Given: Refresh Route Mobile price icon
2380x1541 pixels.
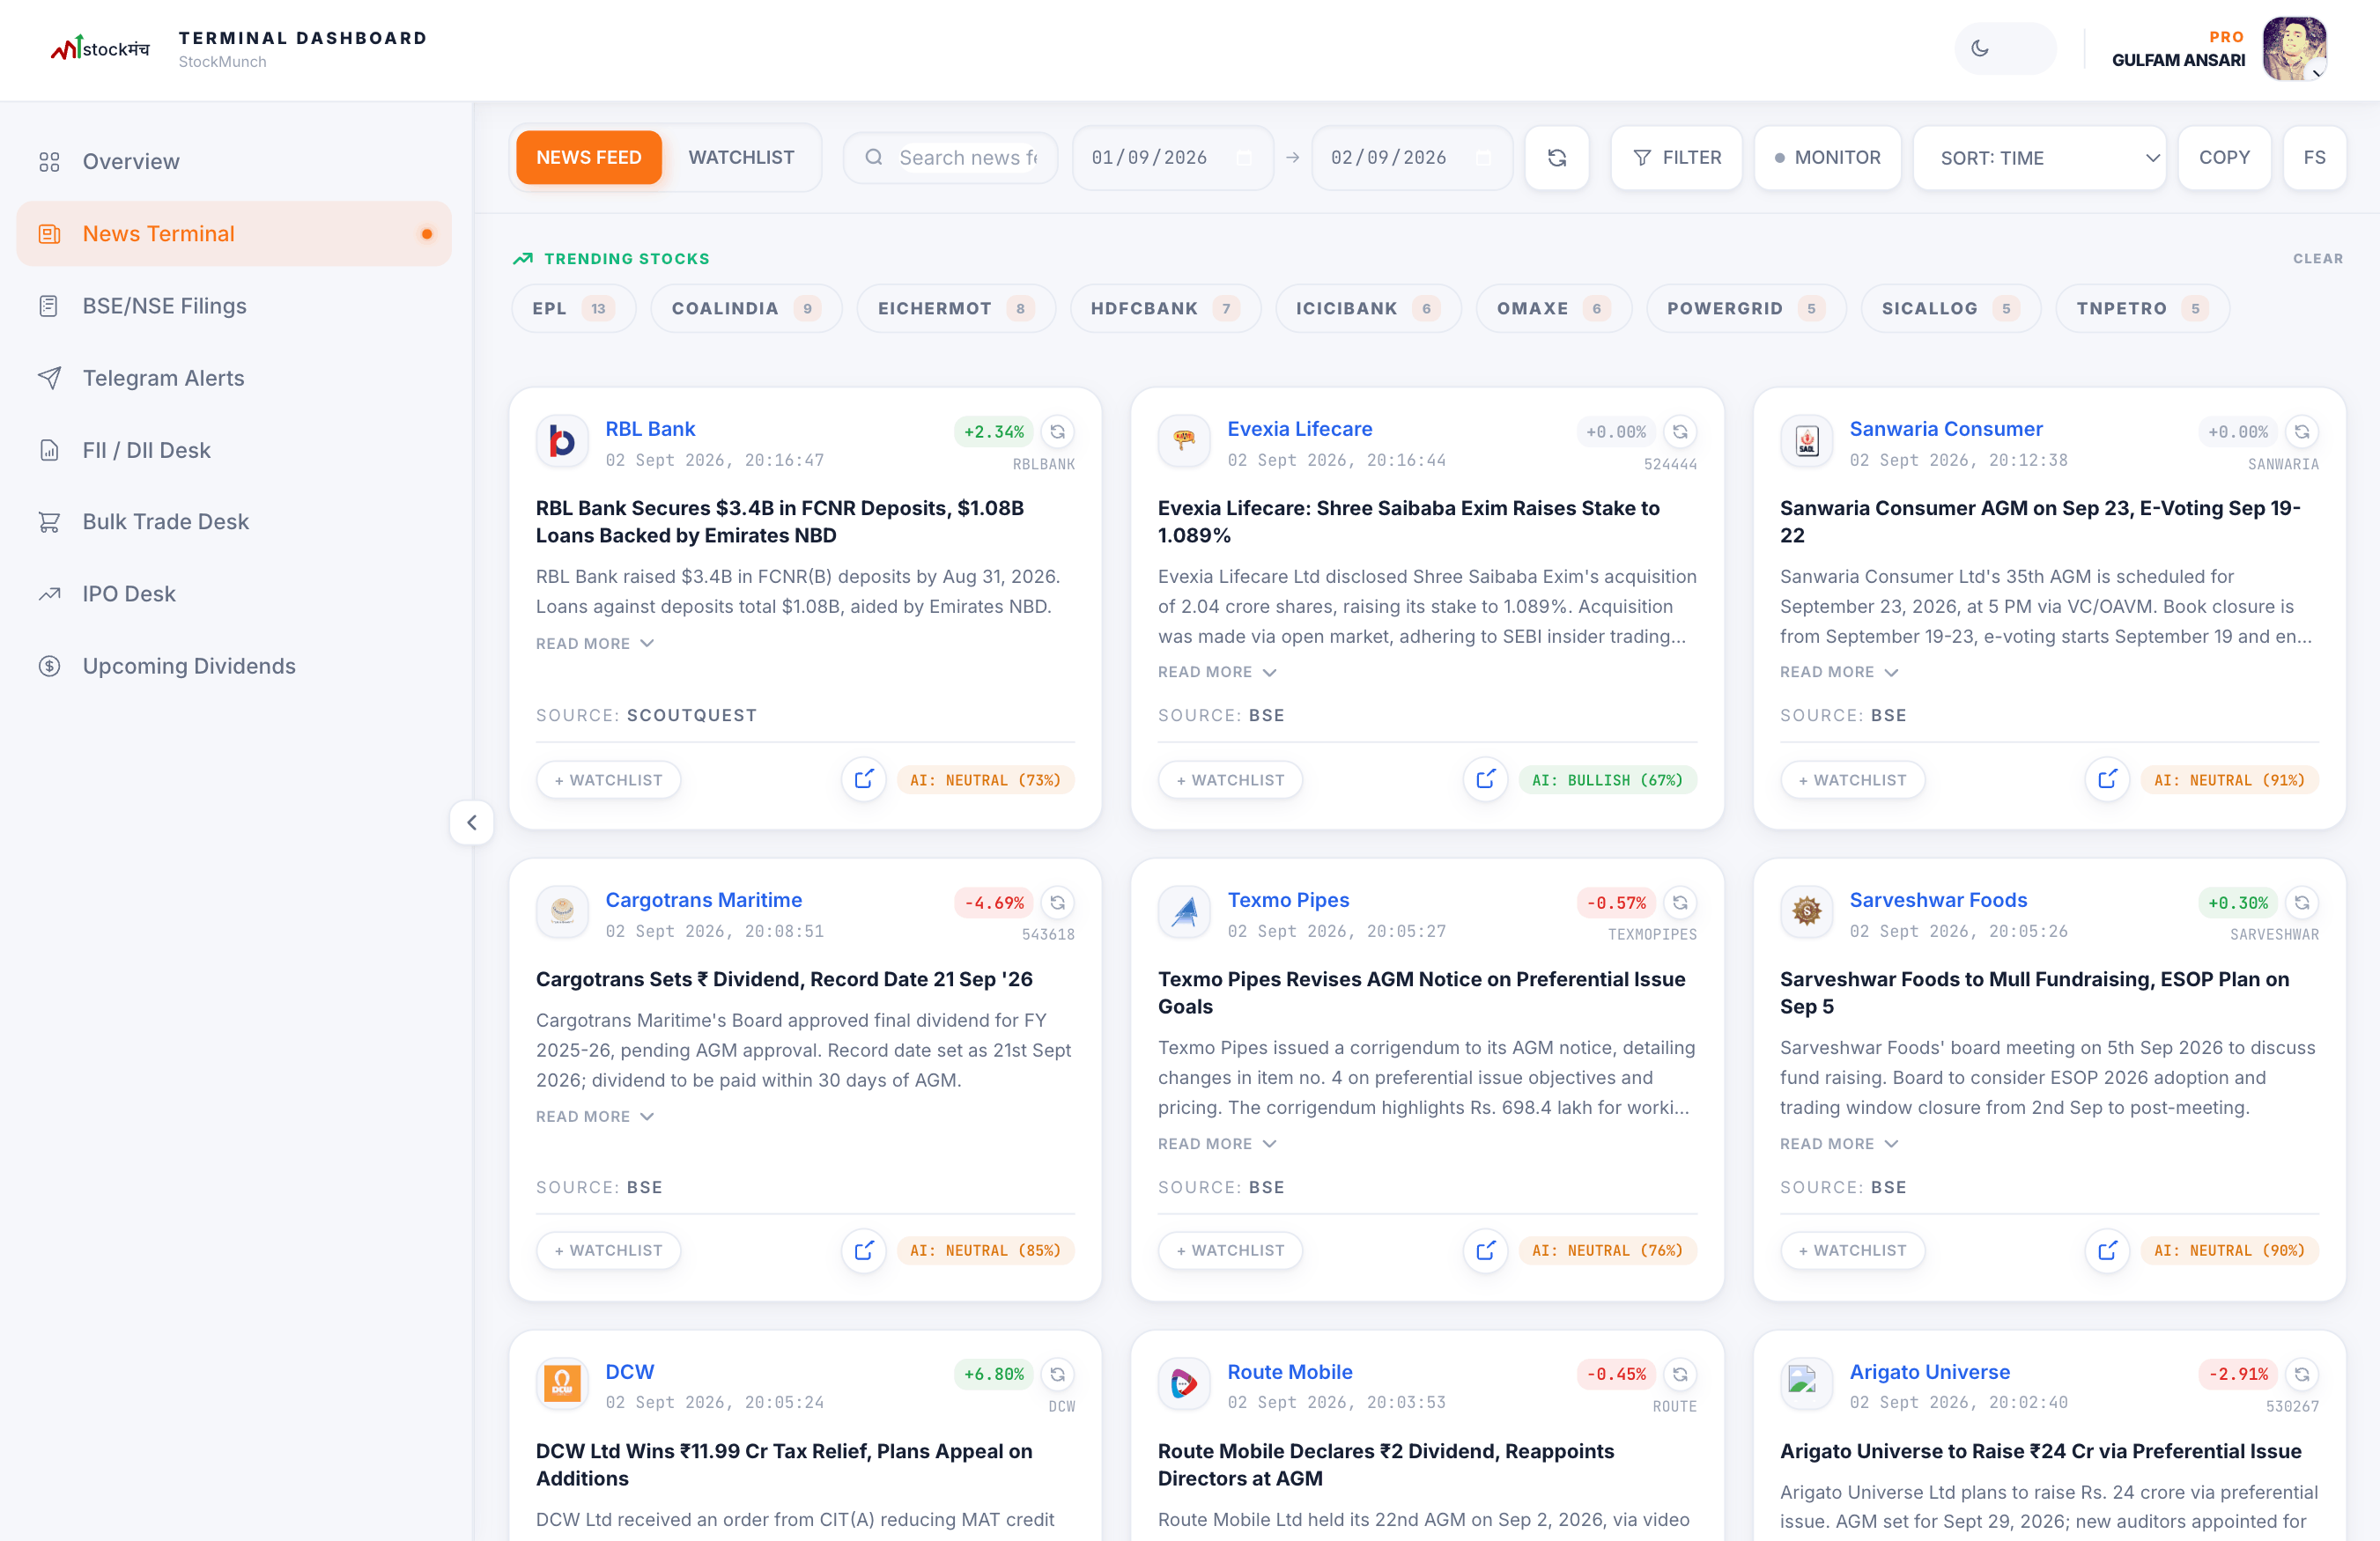Looking at the screenshot, I should pyautogui.click(x=1680, y=1374).
